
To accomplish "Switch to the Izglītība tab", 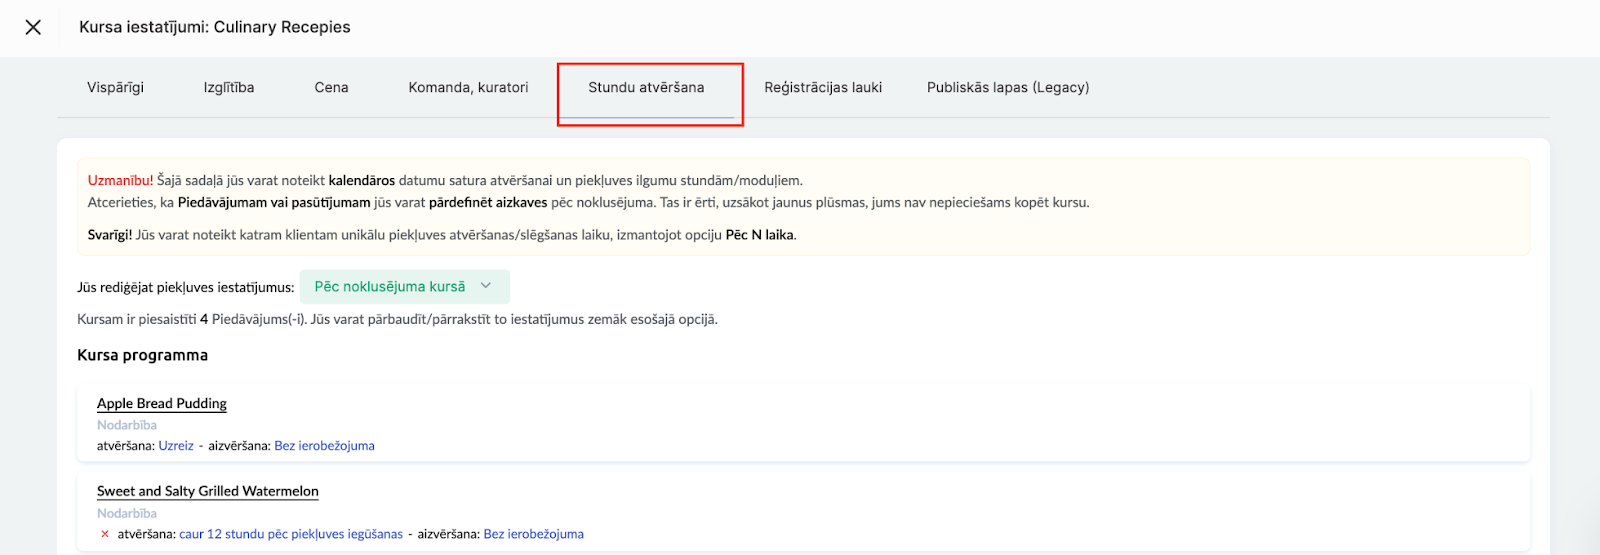I will (229, 88).
